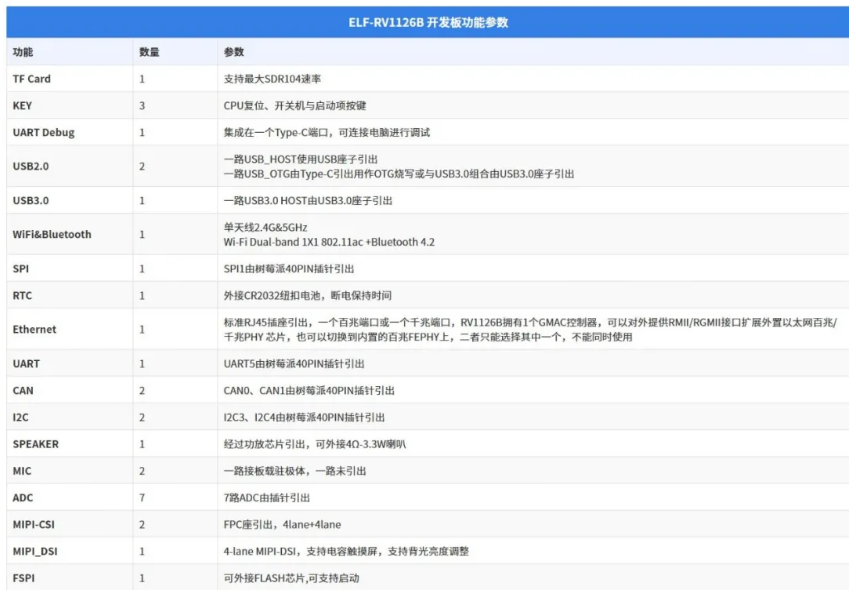Click the USB3.0 row label

[31, 200]
